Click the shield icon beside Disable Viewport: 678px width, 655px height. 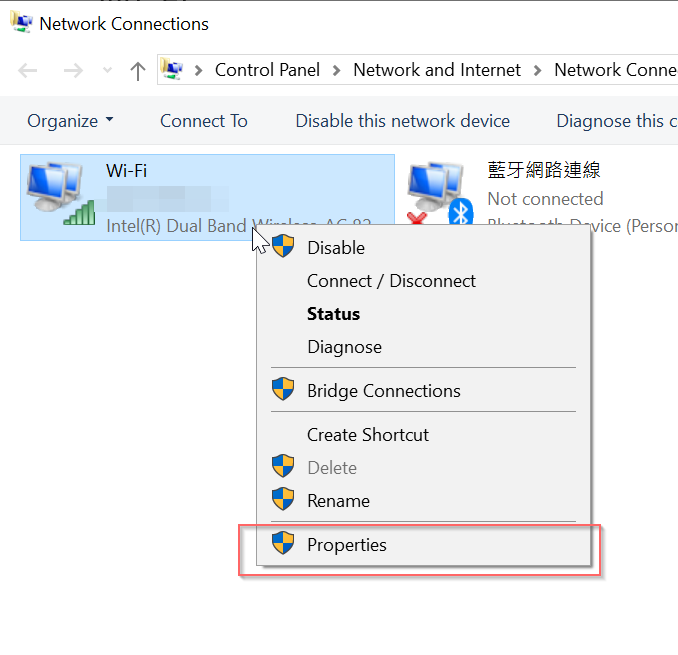[x=283, y=246]
